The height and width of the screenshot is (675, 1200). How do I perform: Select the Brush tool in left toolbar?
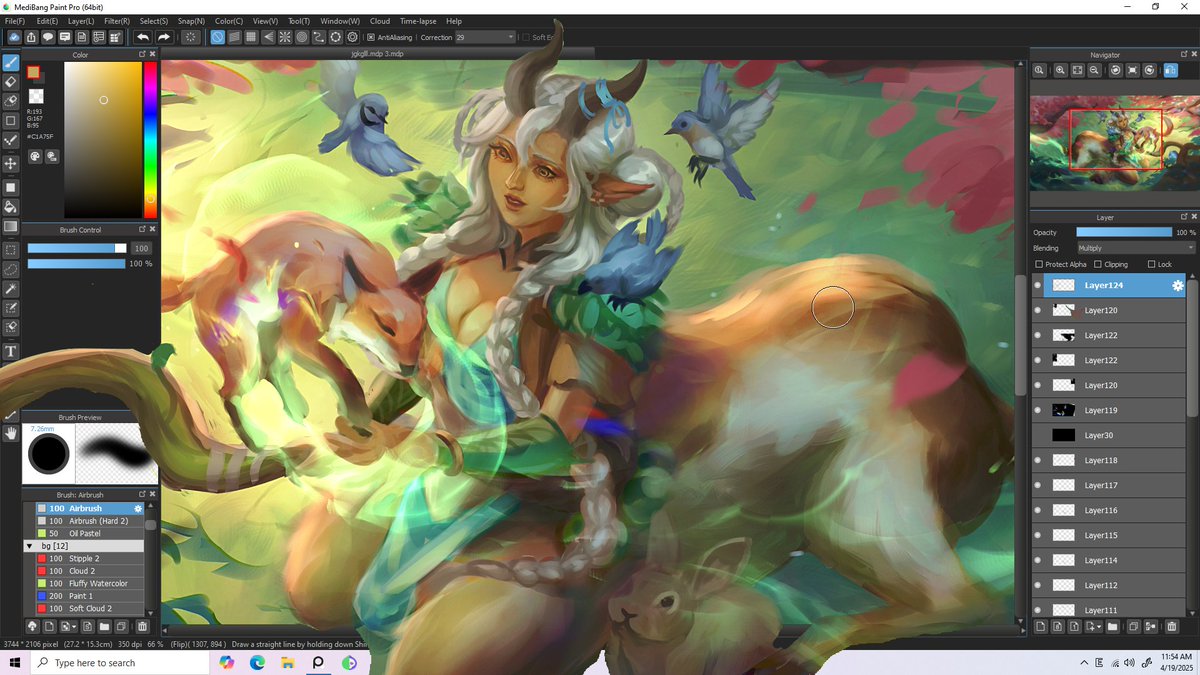pyautogui.click(x=11, y=63)
